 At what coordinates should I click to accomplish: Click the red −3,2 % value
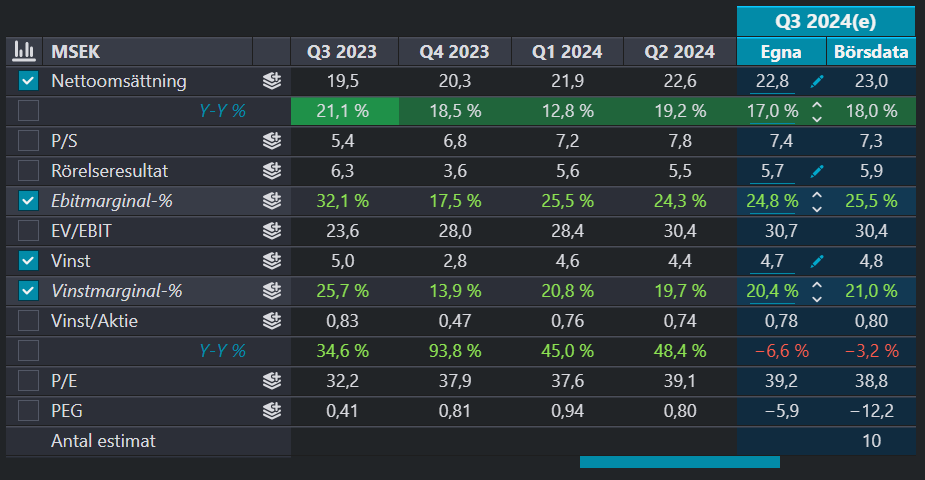[871, 351]
